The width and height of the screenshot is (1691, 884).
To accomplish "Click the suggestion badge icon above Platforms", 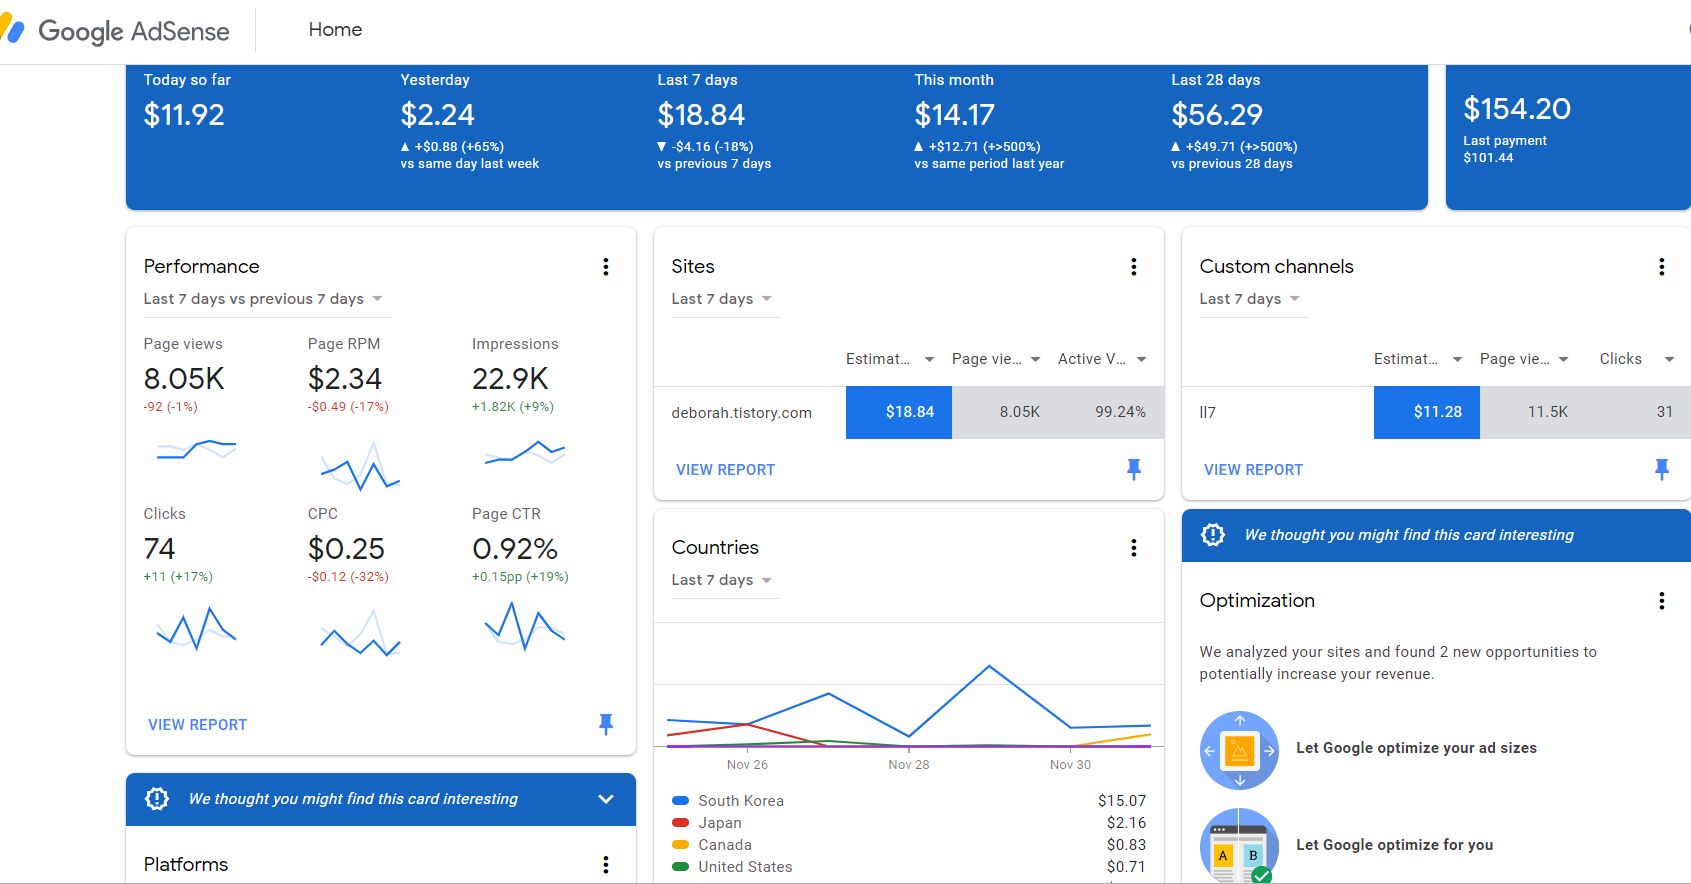I will 157,799.
